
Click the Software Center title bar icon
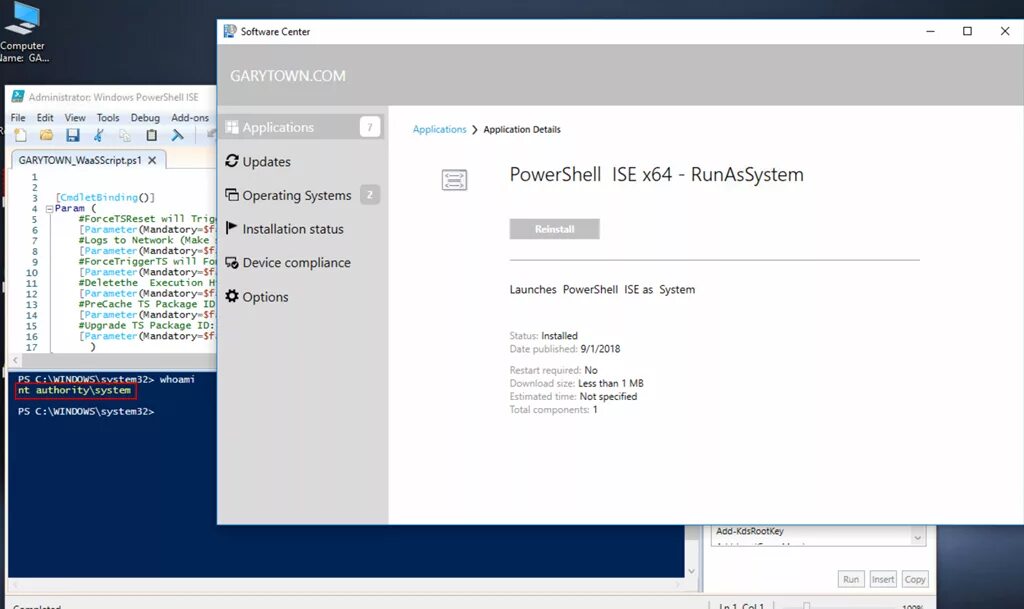(x=230, y=31)
